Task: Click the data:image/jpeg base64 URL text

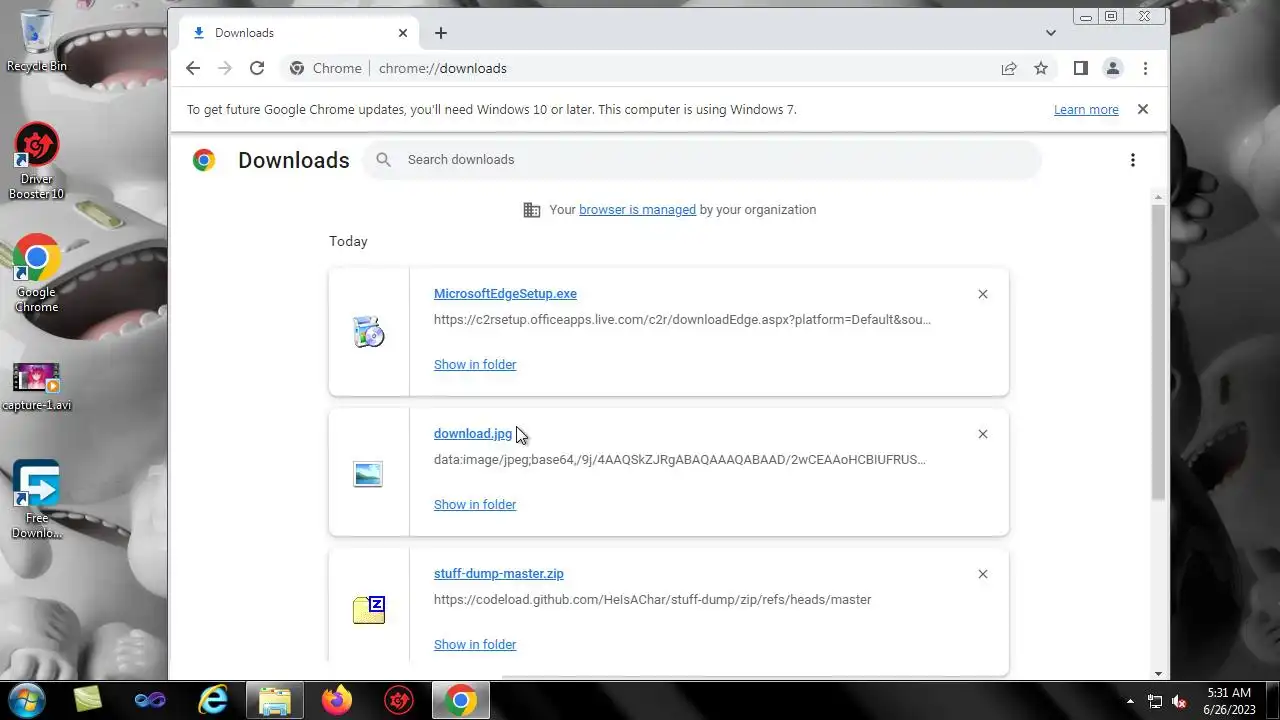Action: (680, 460)
